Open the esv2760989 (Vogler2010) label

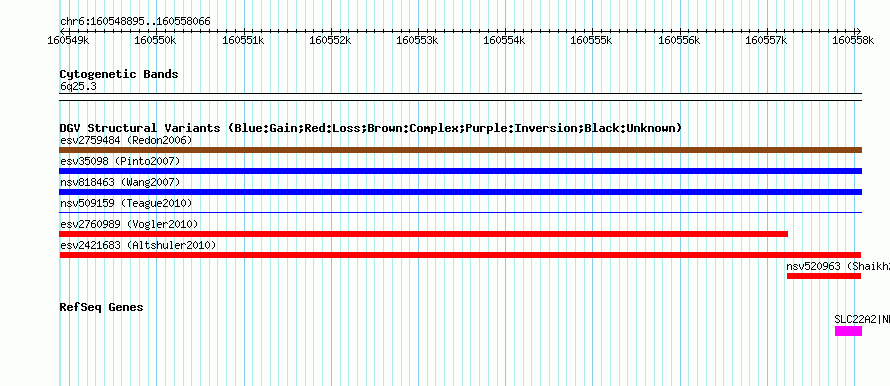coord(129,224)
